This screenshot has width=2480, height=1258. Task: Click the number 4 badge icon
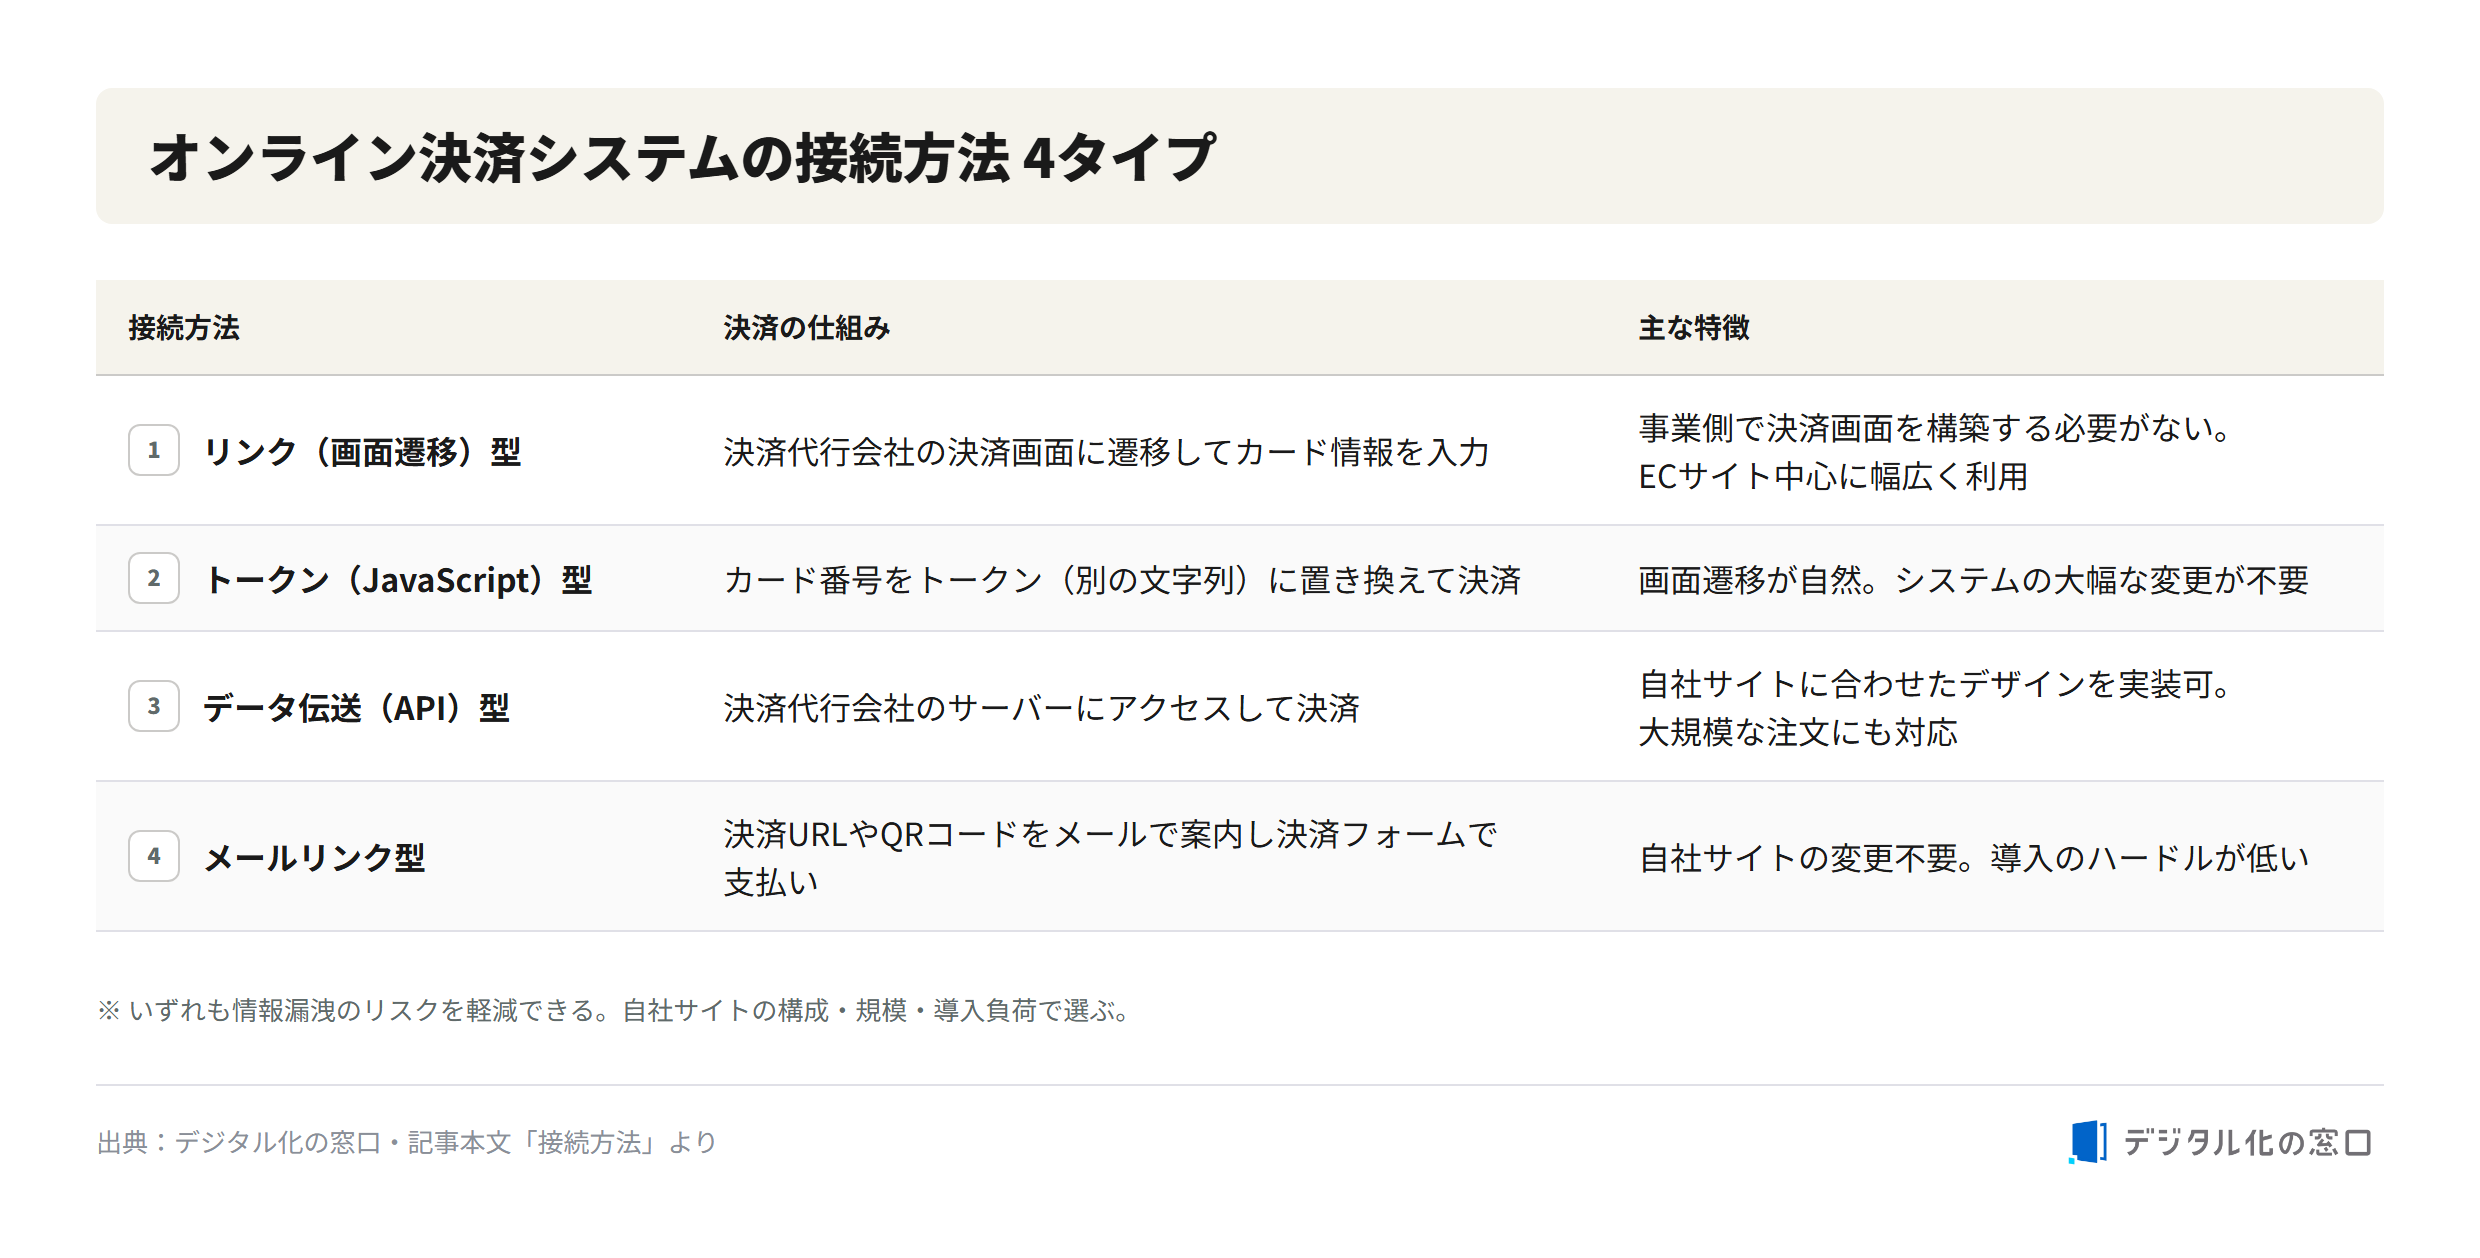[x=154, y=856]
